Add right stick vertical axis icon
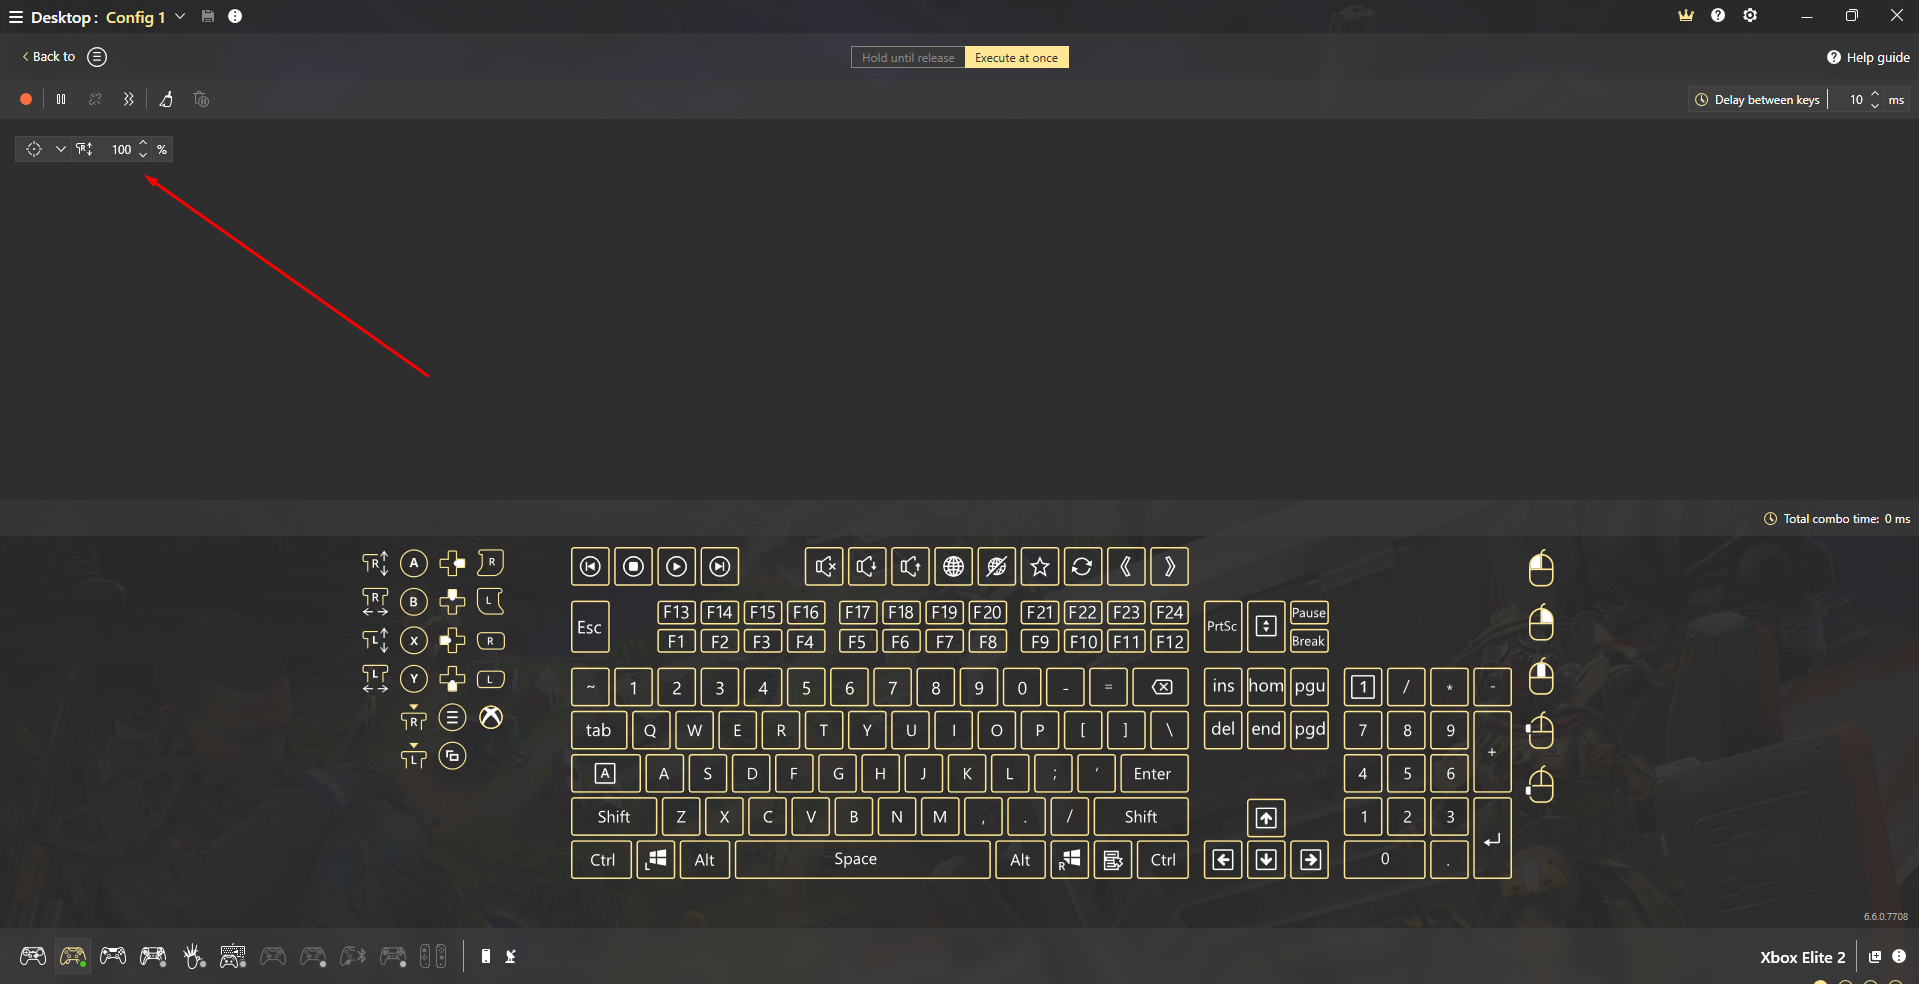Screen dimensions: 1919x984 pyautogui.click(x=375, y=563)
